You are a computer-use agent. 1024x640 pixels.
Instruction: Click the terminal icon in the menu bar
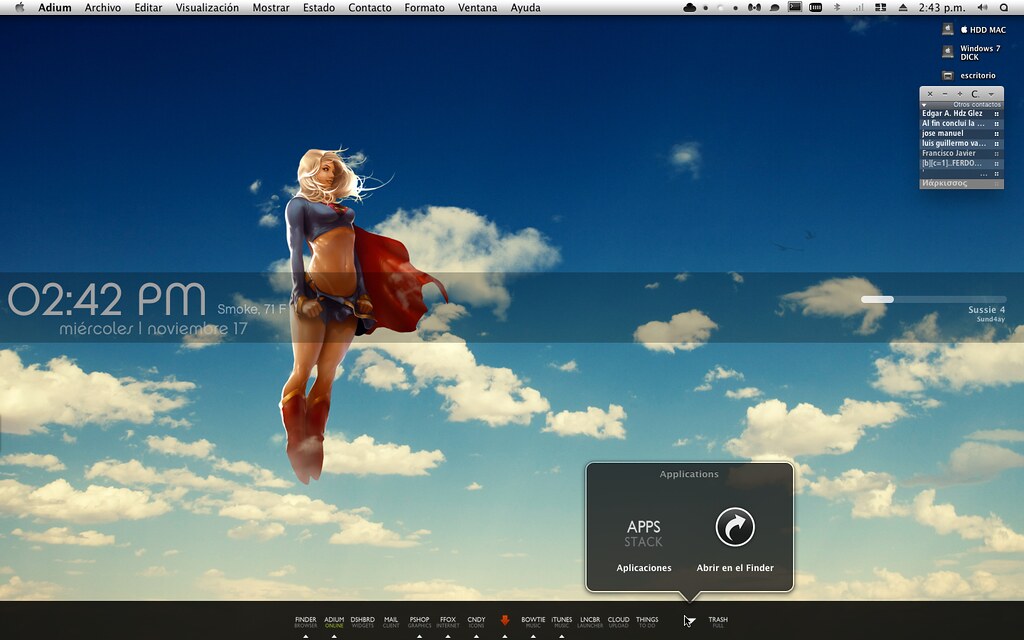pyautogui.click(x=795, y=7)
